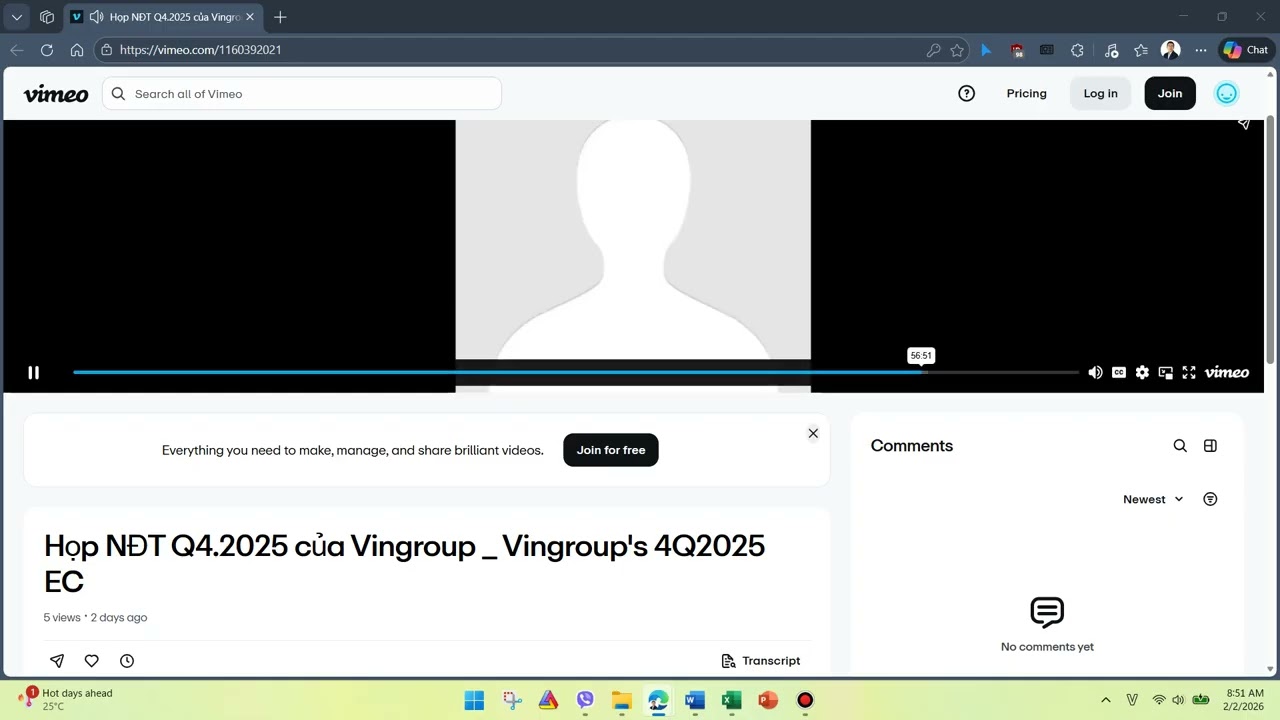
Task: Open the tab search dropdown arrow
Action: (17, 17)
